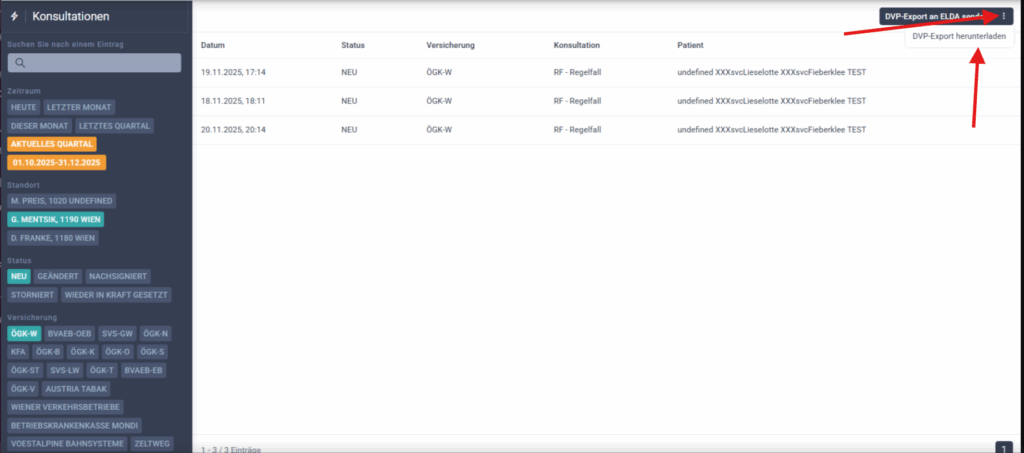
Task: Go to page 1 in pagination
Action: [x=1004, y=449]
